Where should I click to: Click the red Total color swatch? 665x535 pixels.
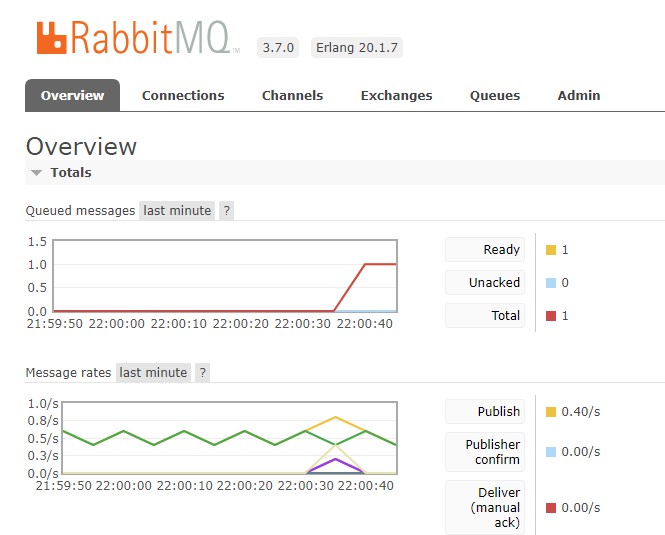pos(550,316)
